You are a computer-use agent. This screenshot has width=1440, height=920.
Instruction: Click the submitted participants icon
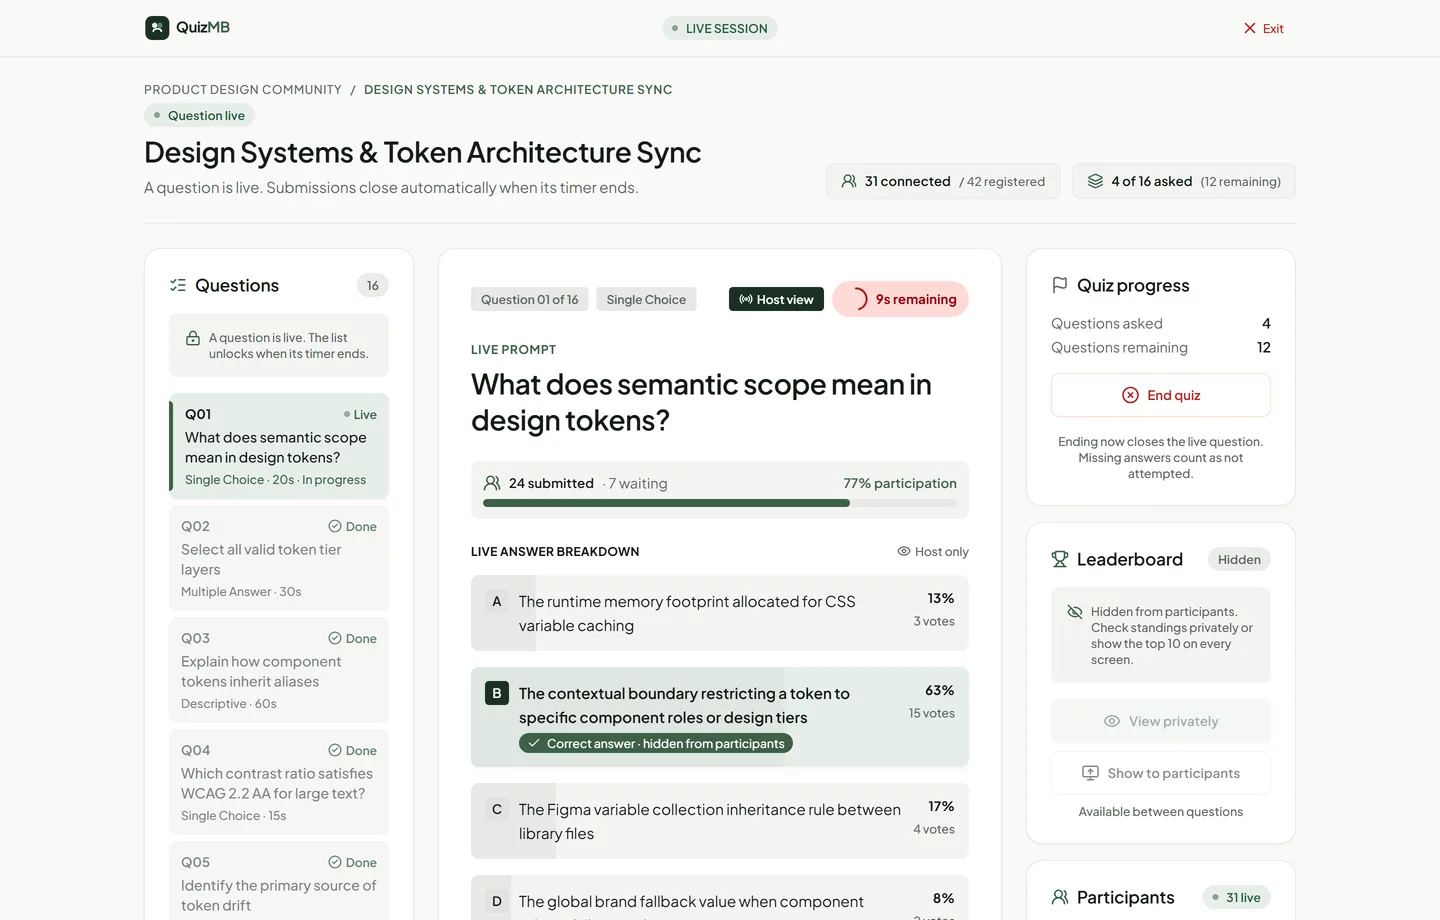click(492, 483)
